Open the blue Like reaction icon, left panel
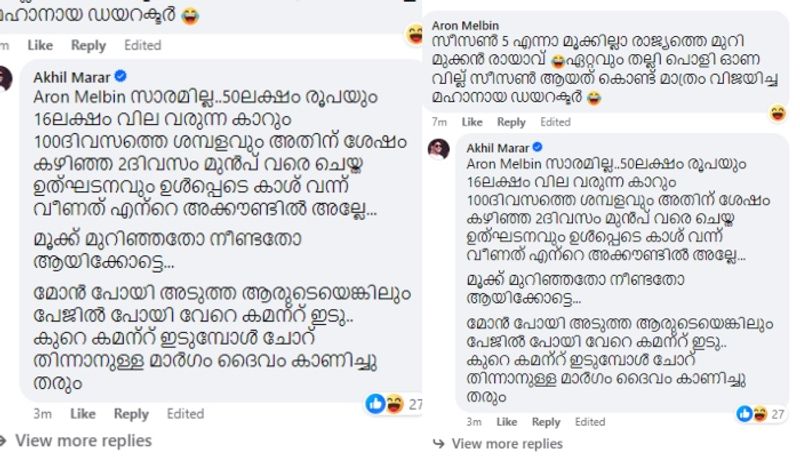Viewport: 800px width, 457px height. point(374,403)
